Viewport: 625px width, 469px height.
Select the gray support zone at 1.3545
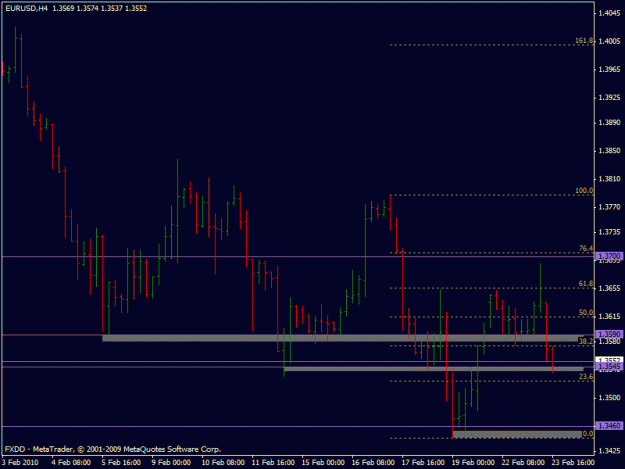tap(434, 369)
